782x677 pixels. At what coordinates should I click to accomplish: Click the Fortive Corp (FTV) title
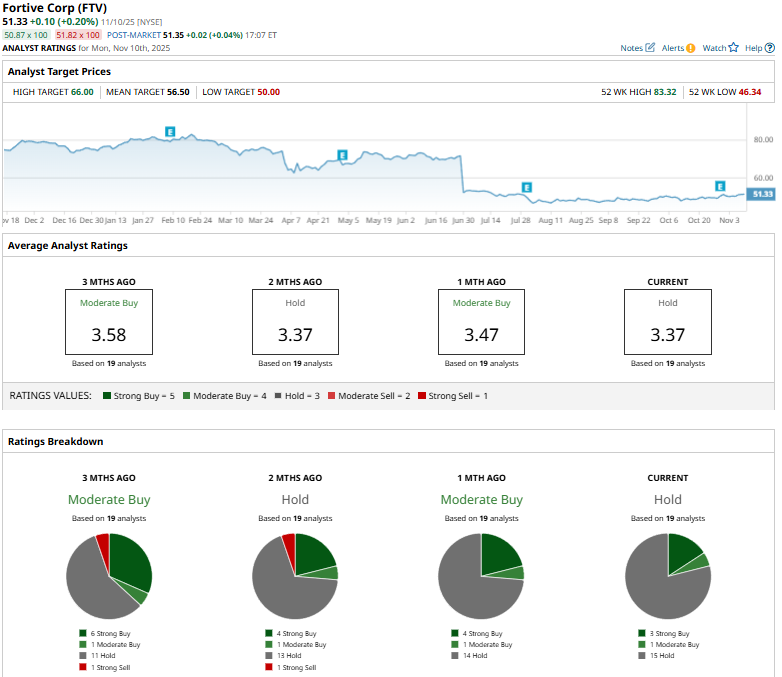click(54, 8)
